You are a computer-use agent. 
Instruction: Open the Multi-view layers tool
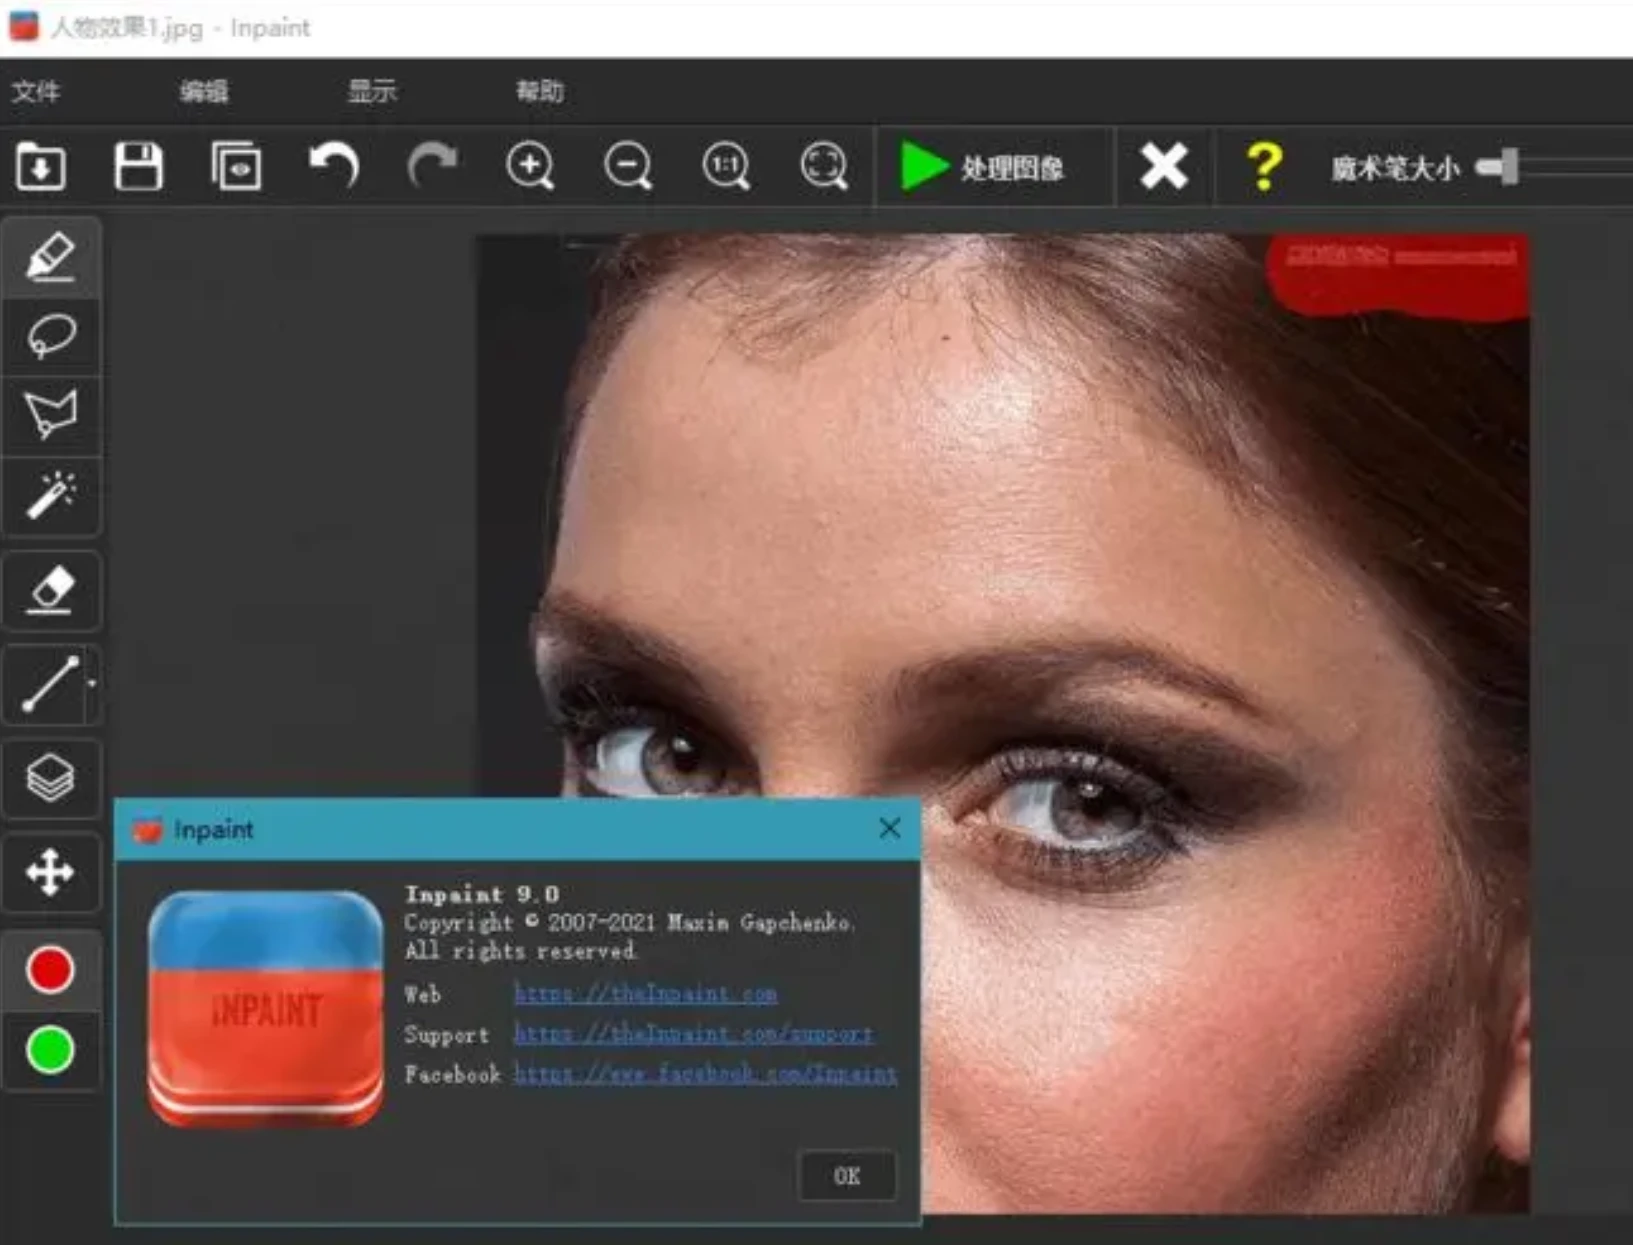click(51, 778)
